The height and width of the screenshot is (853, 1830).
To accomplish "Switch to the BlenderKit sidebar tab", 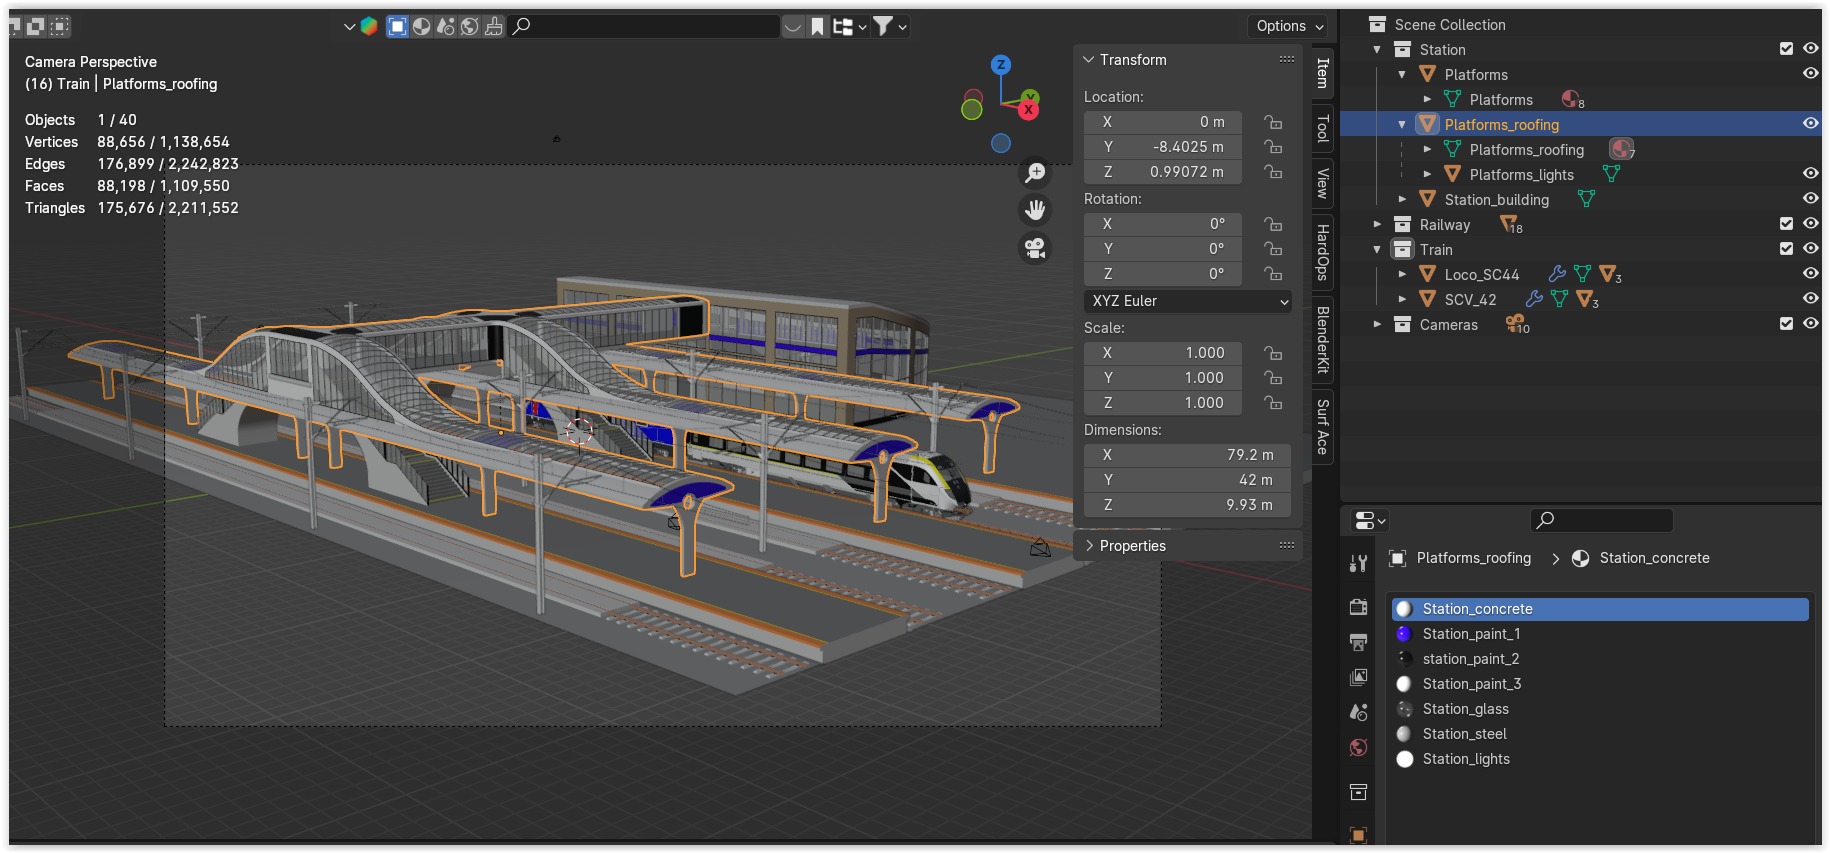I will point(1322,340).
